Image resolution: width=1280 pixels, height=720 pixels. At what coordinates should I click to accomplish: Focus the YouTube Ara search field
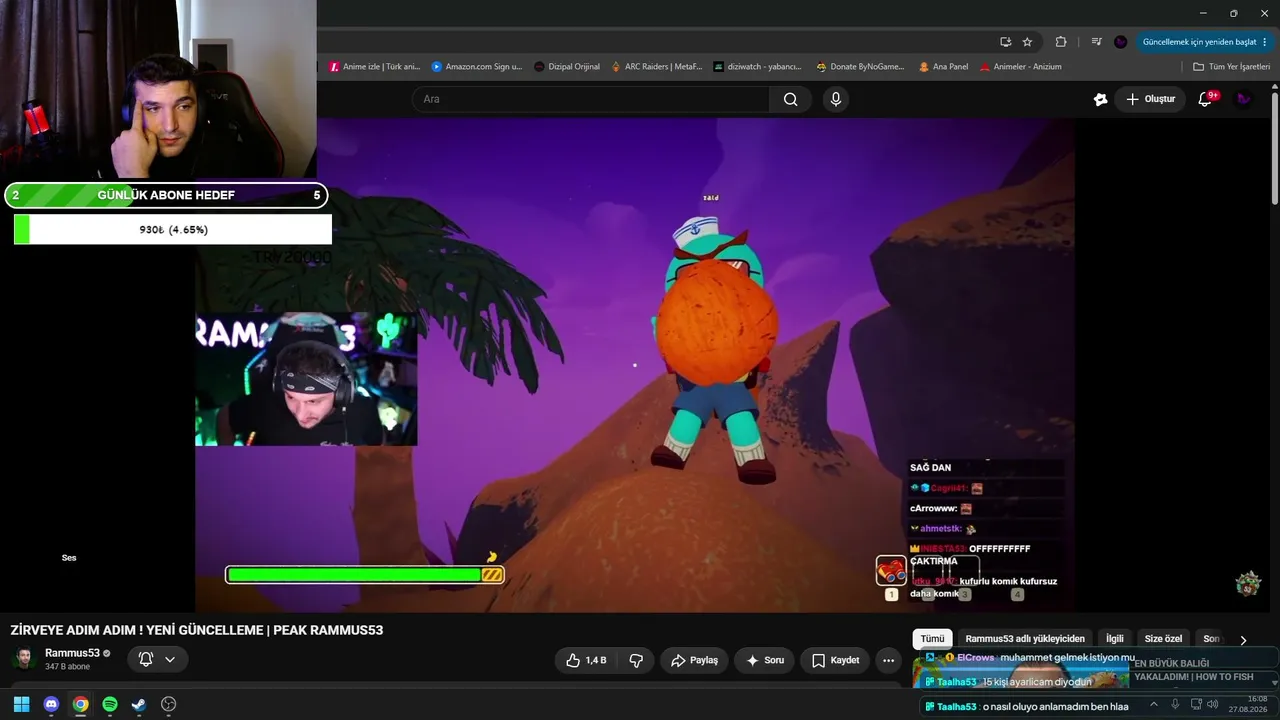coord(591,99)
